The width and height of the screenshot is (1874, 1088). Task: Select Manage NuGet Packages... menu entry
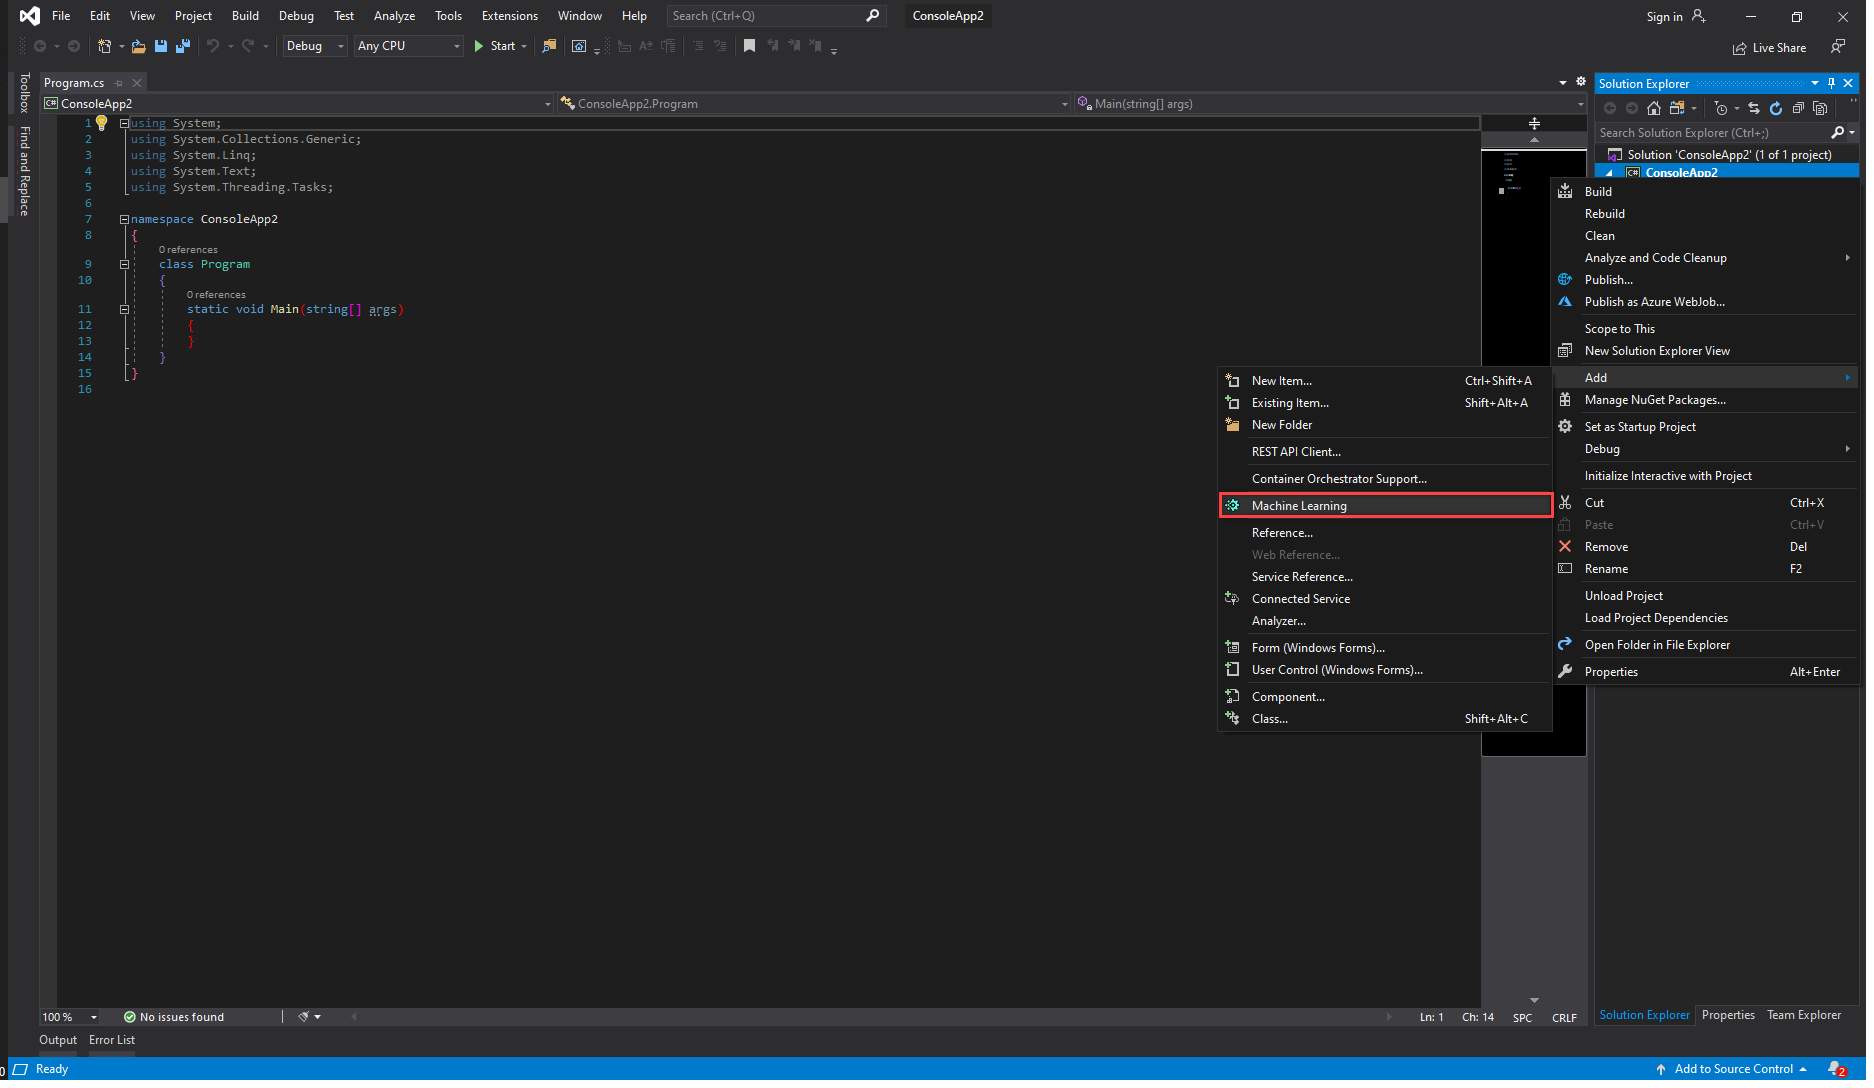tap(1705, 400)
